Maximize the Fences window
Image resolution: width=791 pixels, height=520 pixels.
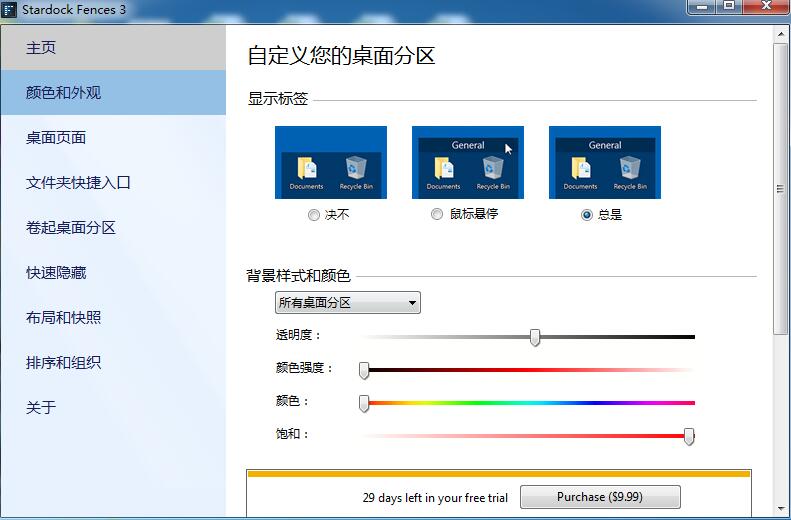729,7
